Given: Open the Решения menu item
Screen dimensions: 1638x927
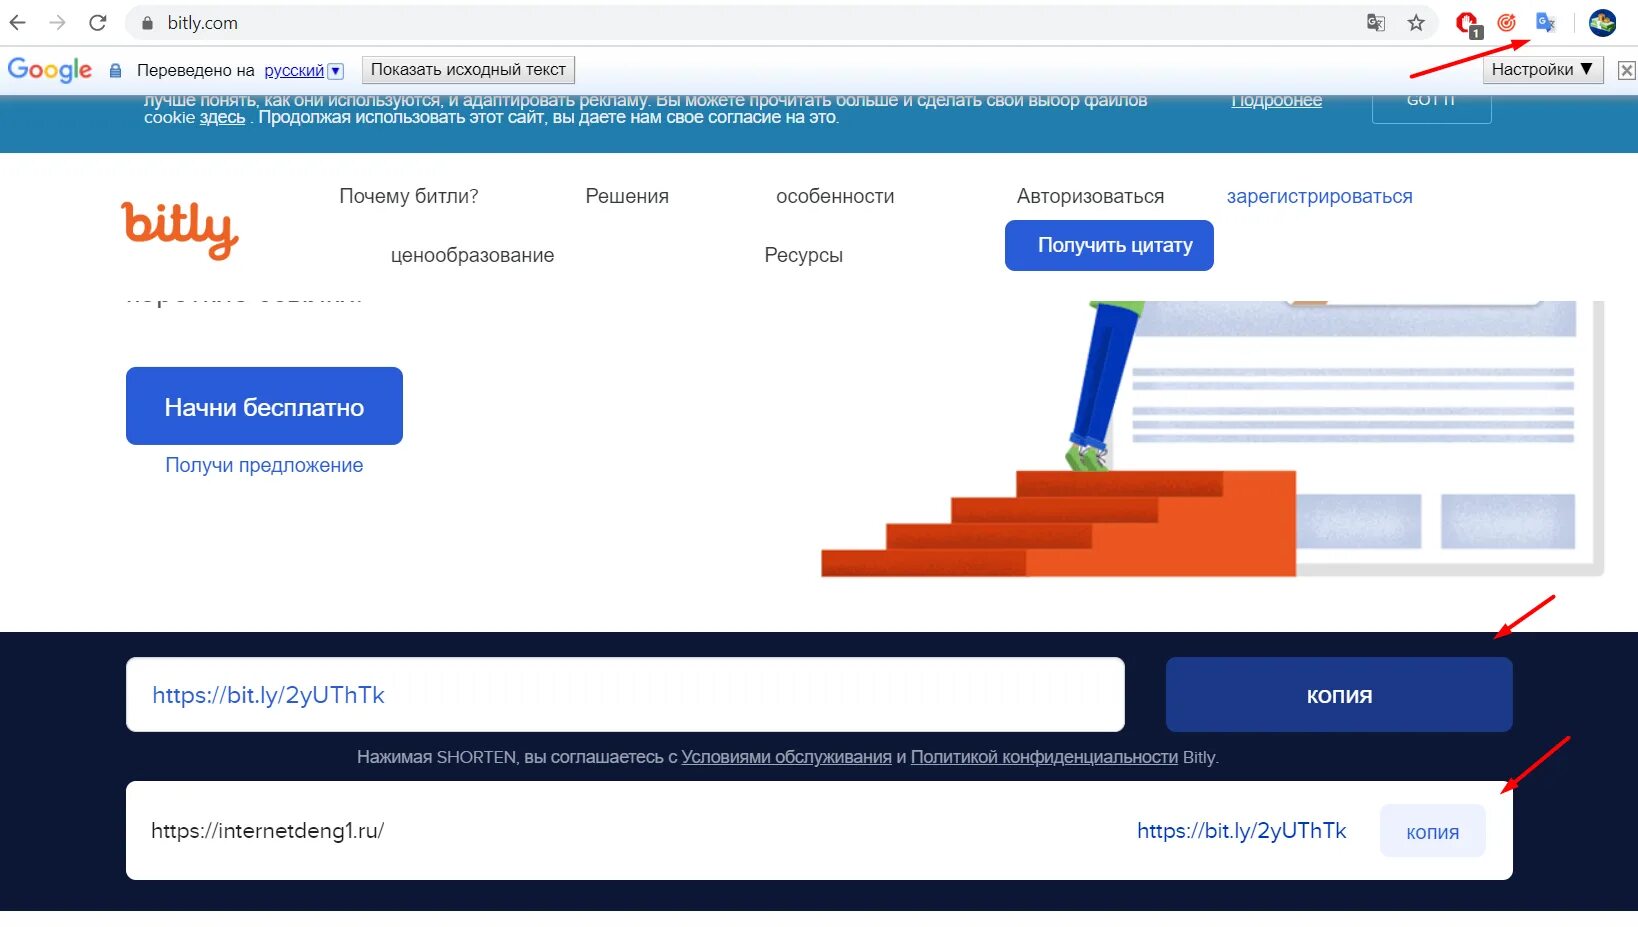Looking at the screenshot, I should pos(627,196).
